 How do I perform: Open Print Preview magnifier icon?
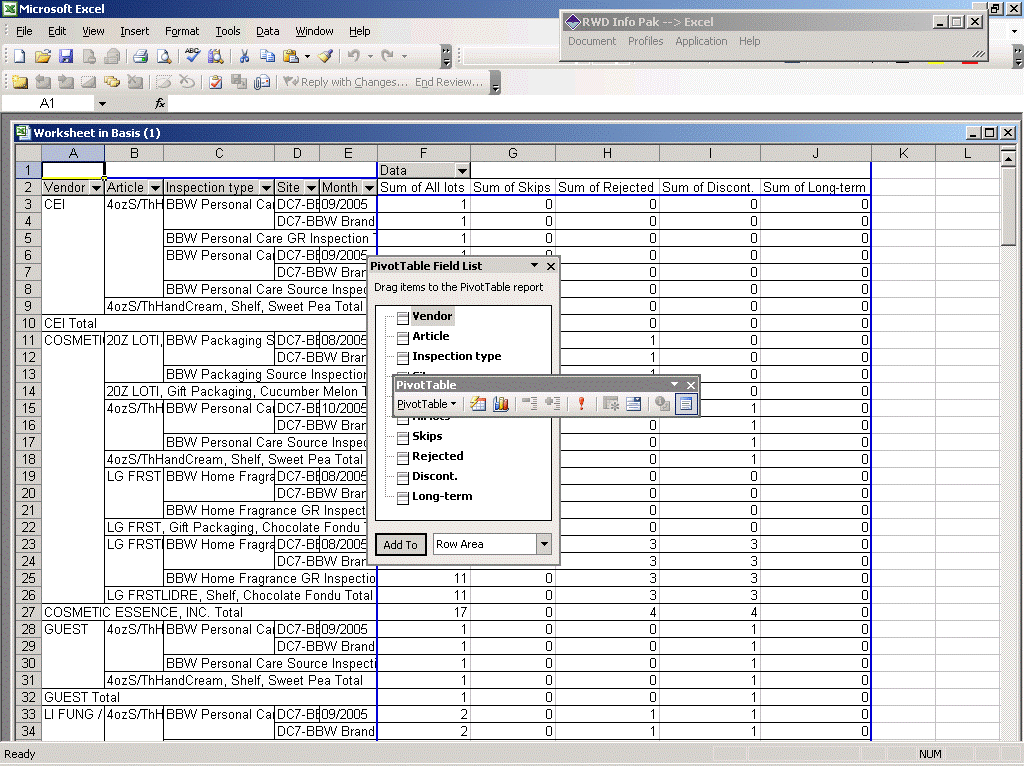point(163,56)
